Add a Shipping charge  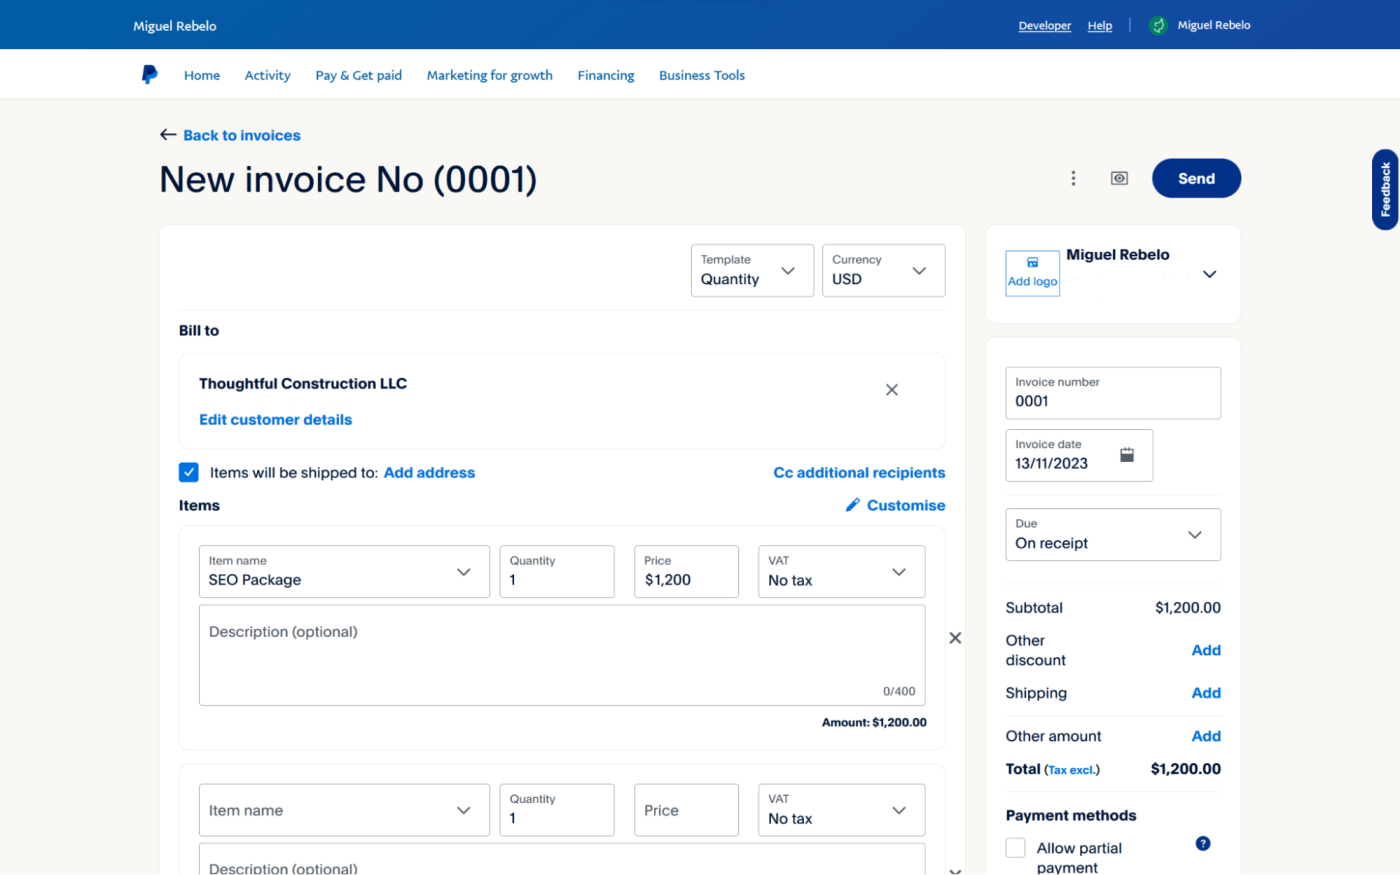1206,693
